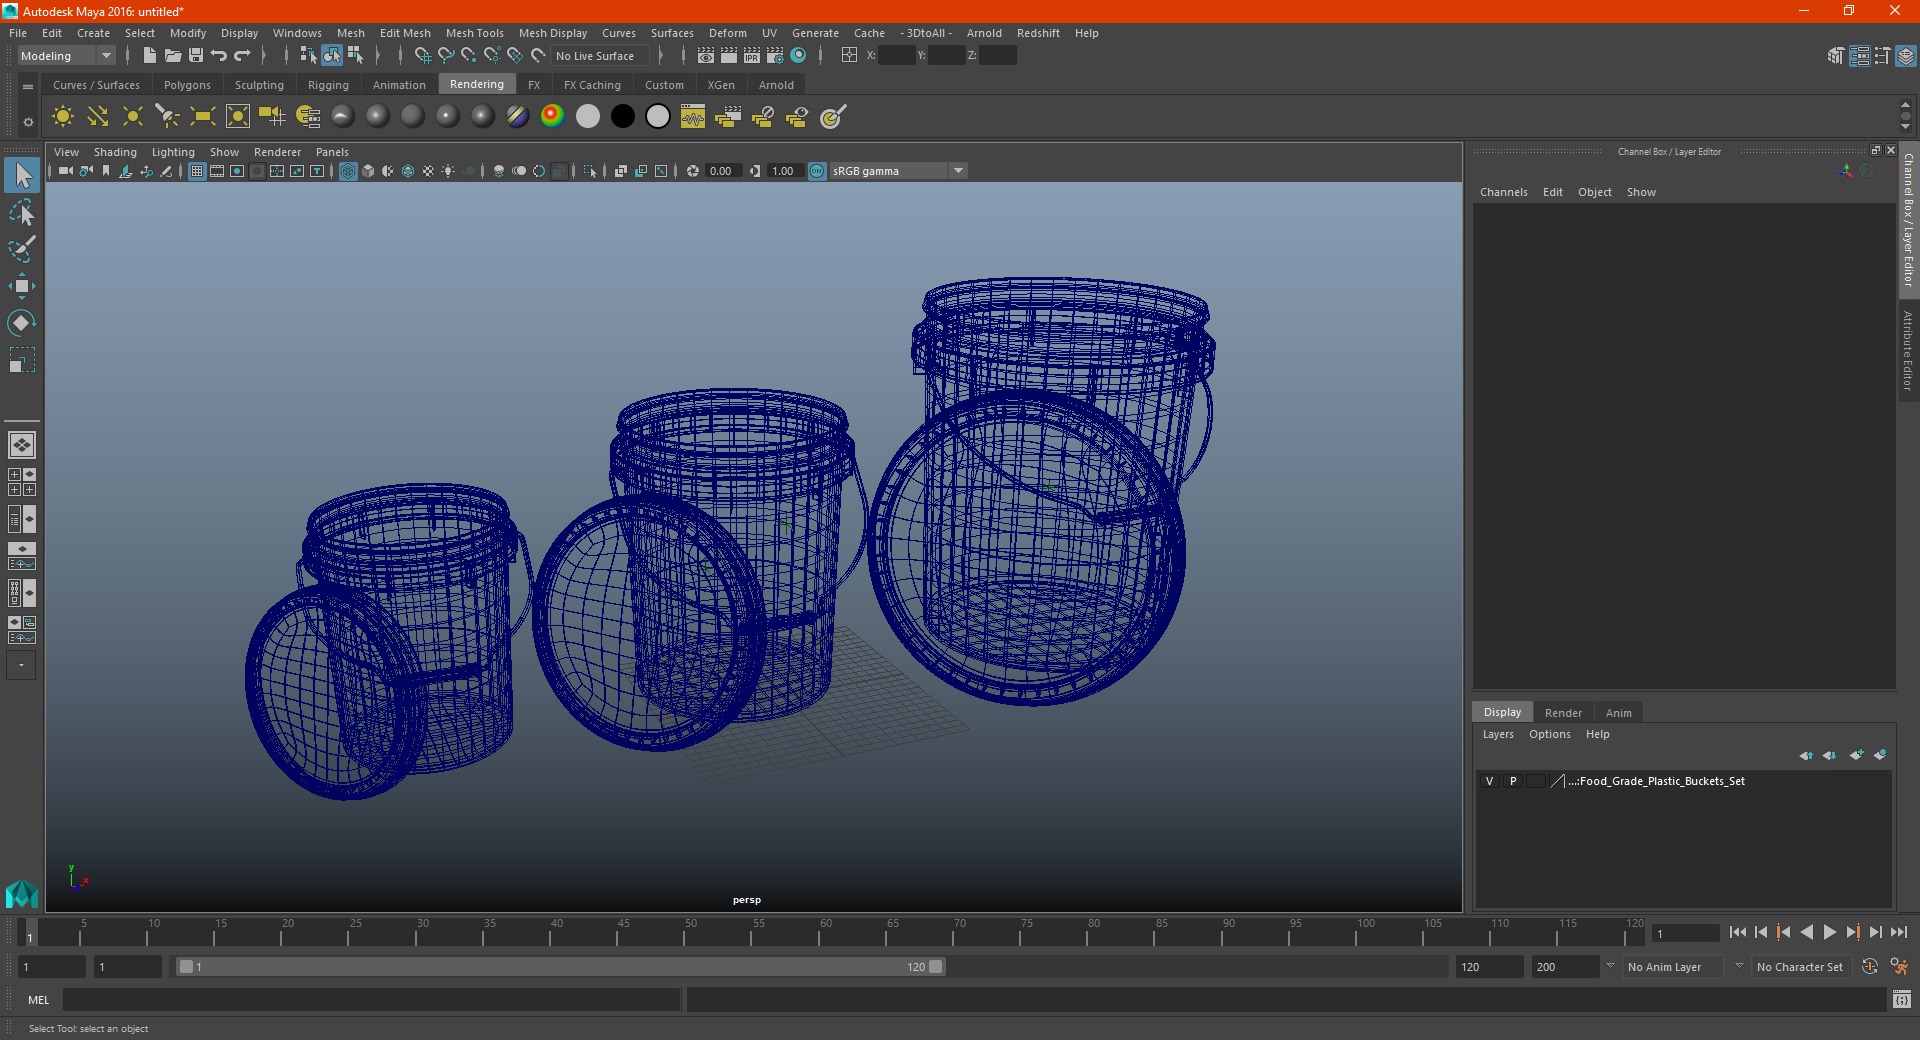Open Channels menu in Channel Box
This screenshot has width=1920, height=1040.
pos(1503,192)
